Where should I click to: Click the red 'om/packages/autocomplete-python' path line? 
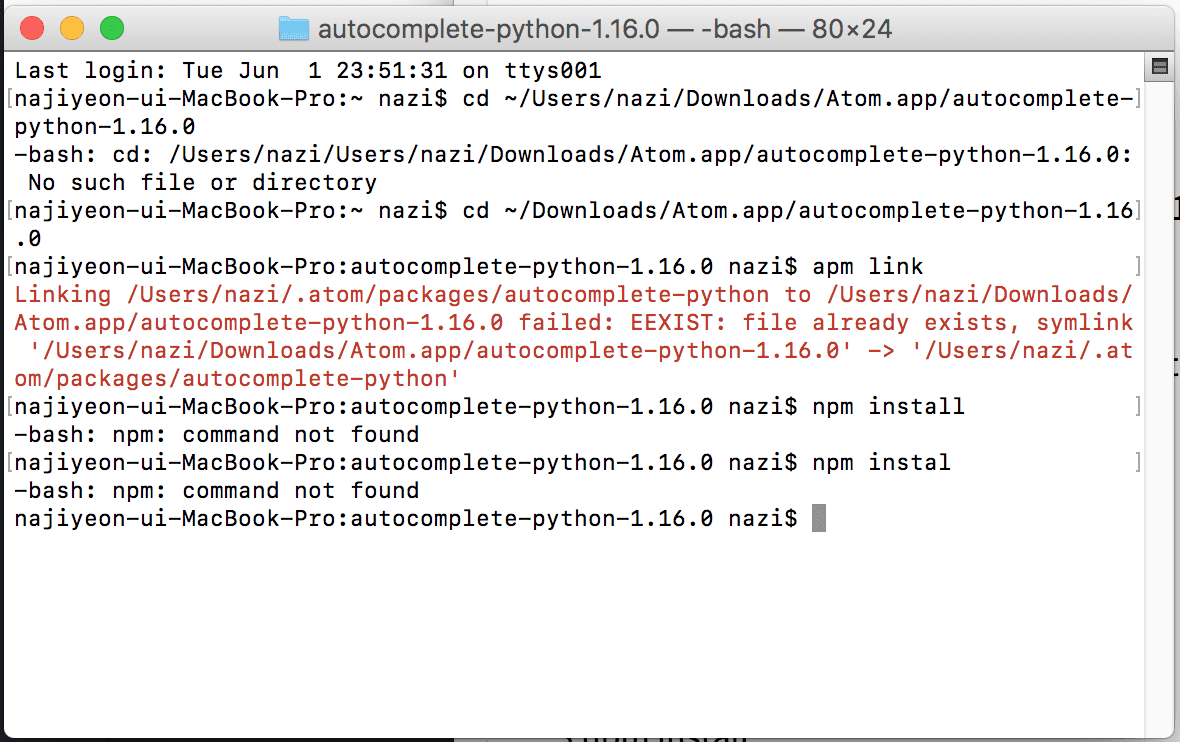tap(236, 379)
